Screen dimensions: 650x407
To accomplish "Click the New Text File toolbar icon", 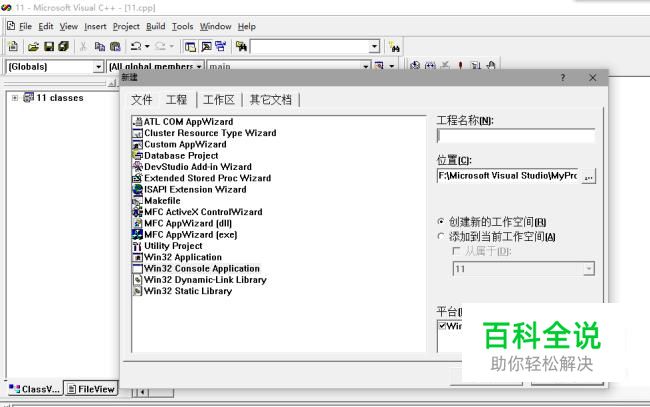I will click(x=13, y=46).
